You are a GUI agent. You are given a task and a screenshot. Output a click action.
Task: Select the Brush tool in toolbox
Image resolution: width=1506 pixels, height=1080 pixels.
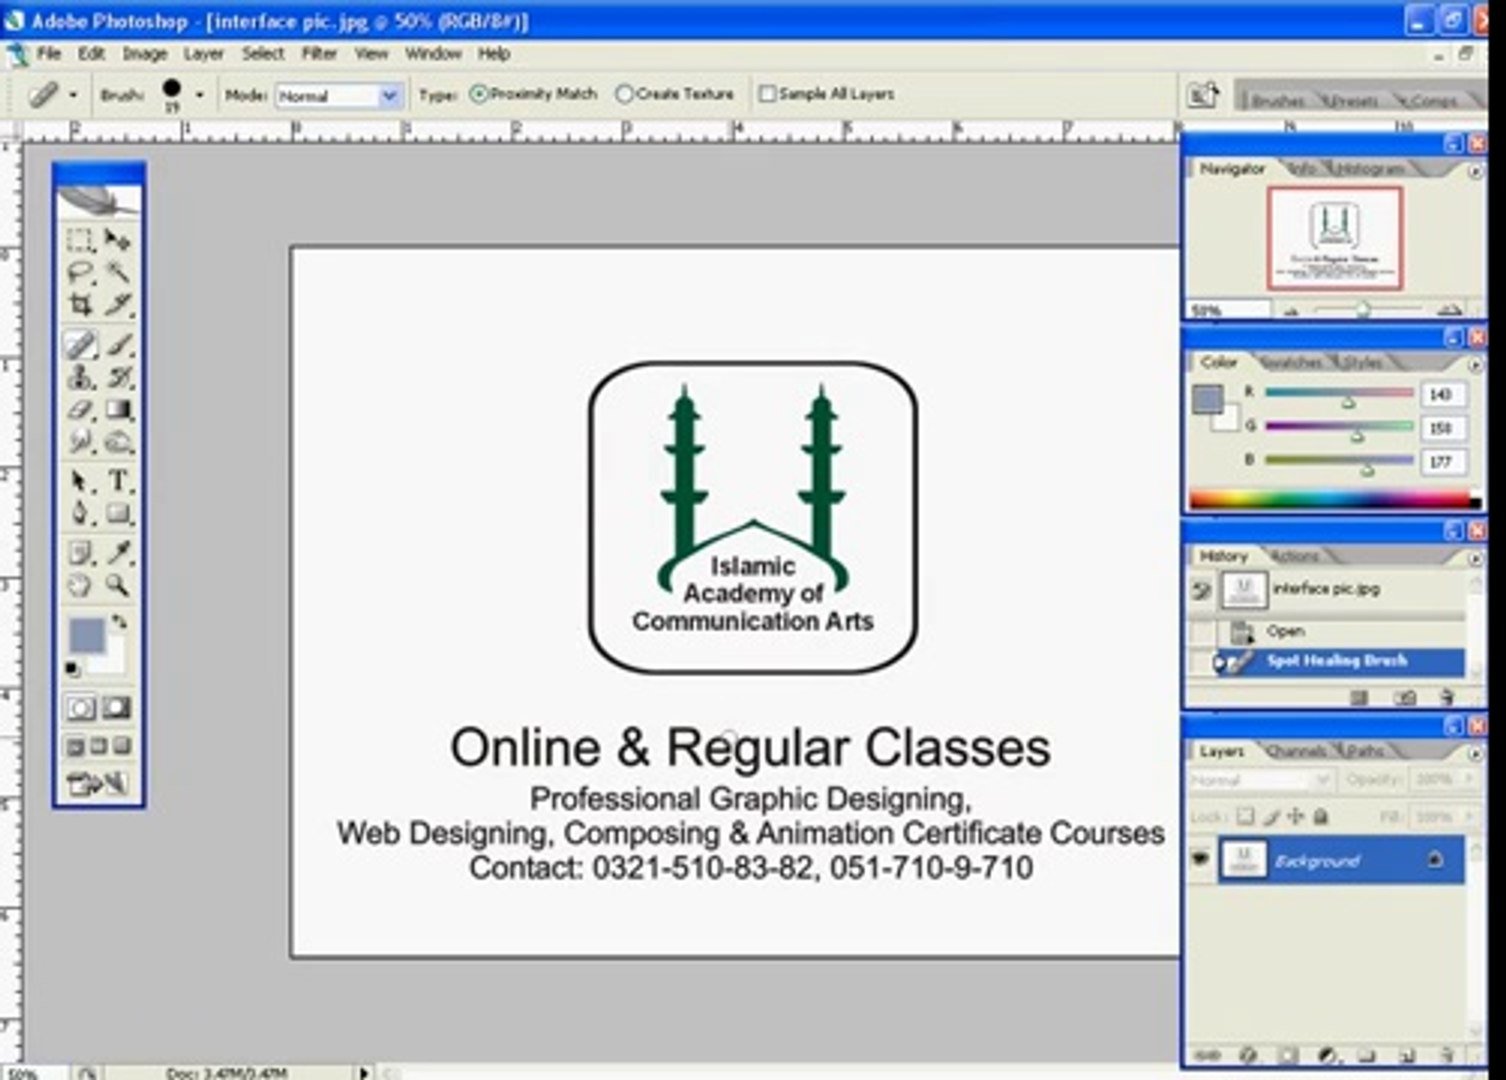click(118, 345)
